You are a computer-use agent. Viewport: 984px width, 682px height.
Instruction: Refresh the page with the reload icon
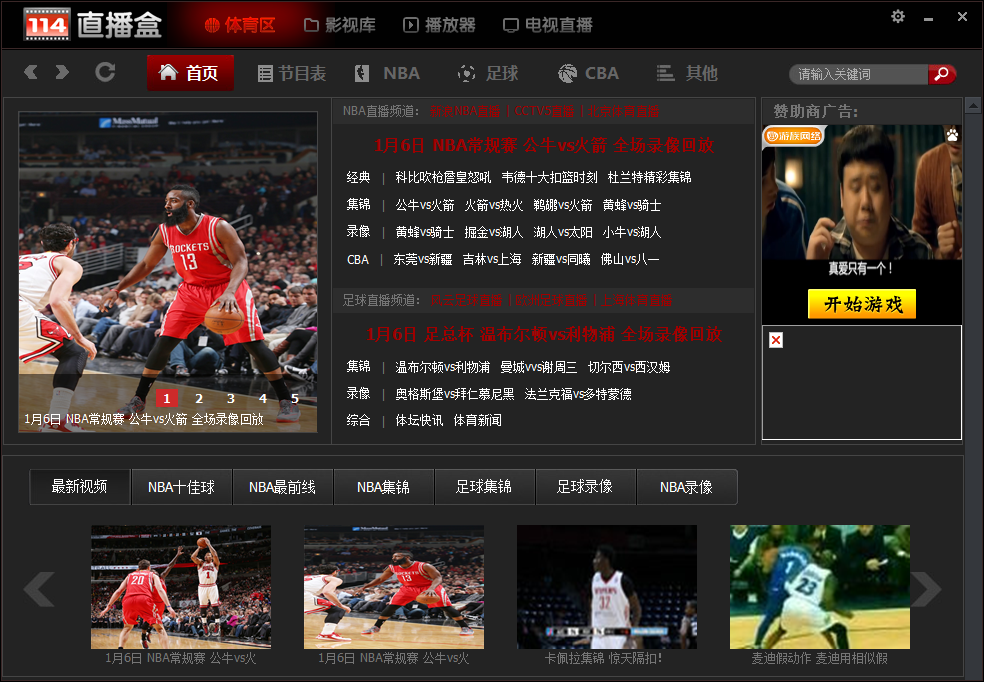click(105, 72)
